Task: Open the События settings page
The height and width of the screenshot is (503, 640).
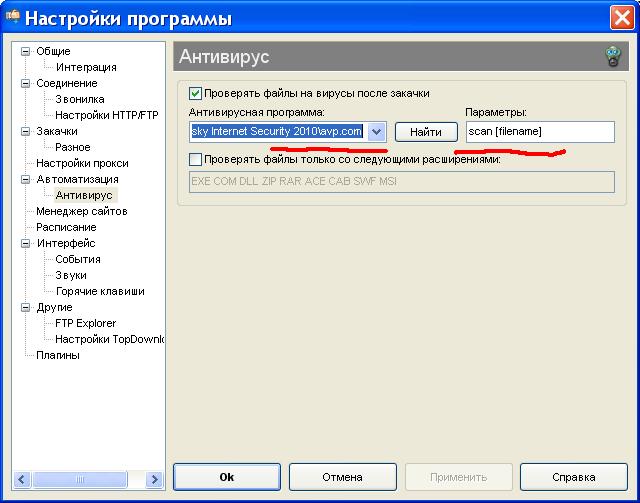Action: (78, 259)
